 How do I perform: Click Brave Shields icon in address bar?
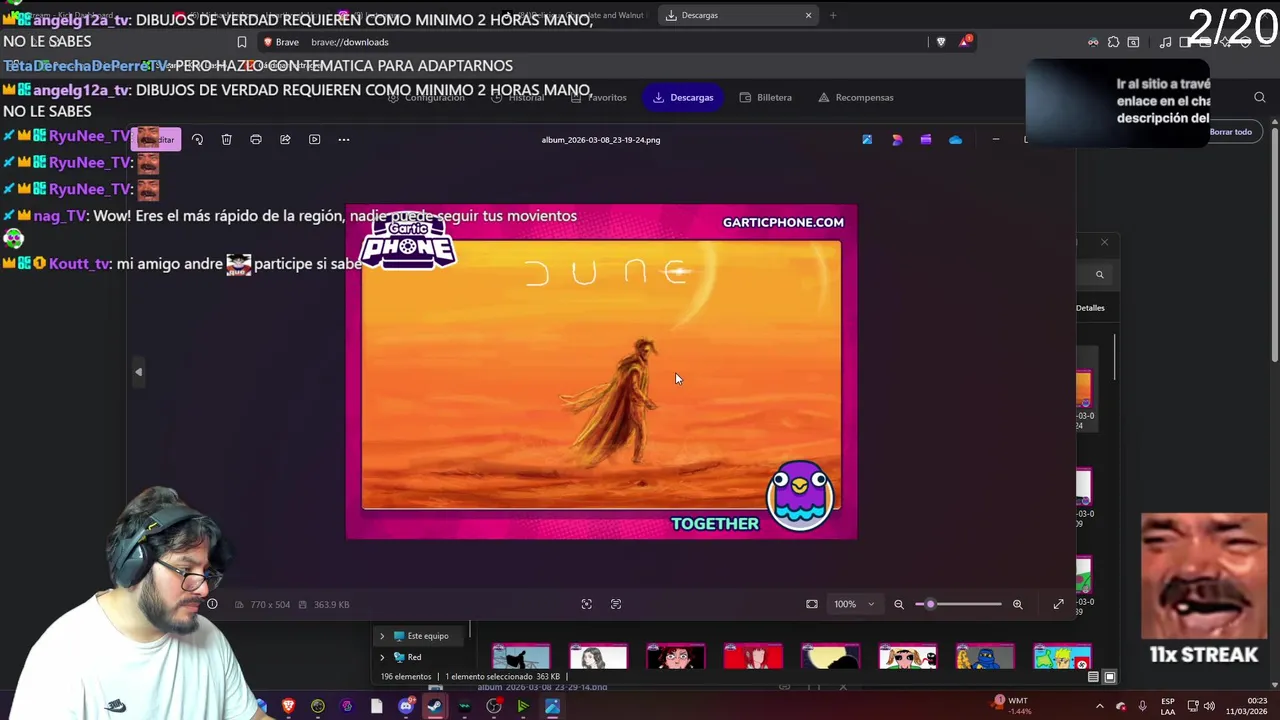coord(941,42)
